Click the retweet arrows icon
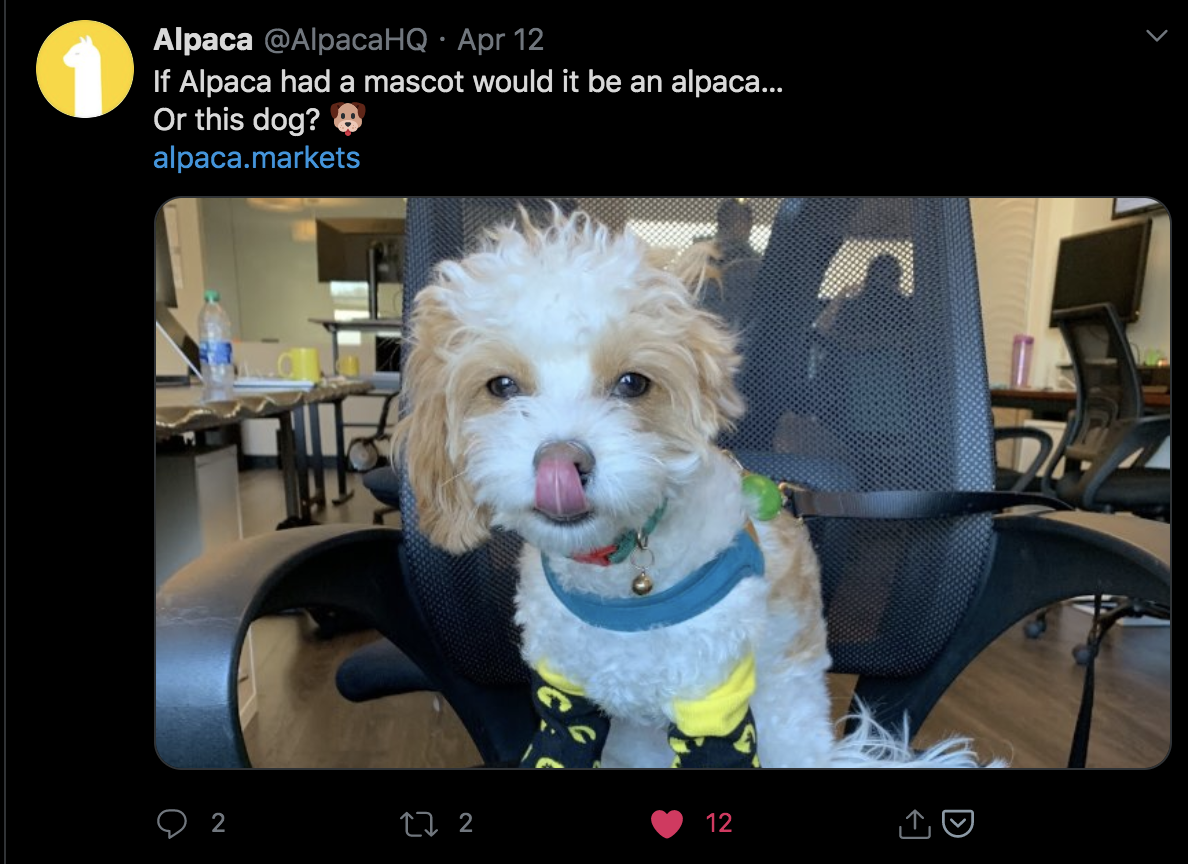The width and height of the screenshot is (1188, 864). coord(419,824)
